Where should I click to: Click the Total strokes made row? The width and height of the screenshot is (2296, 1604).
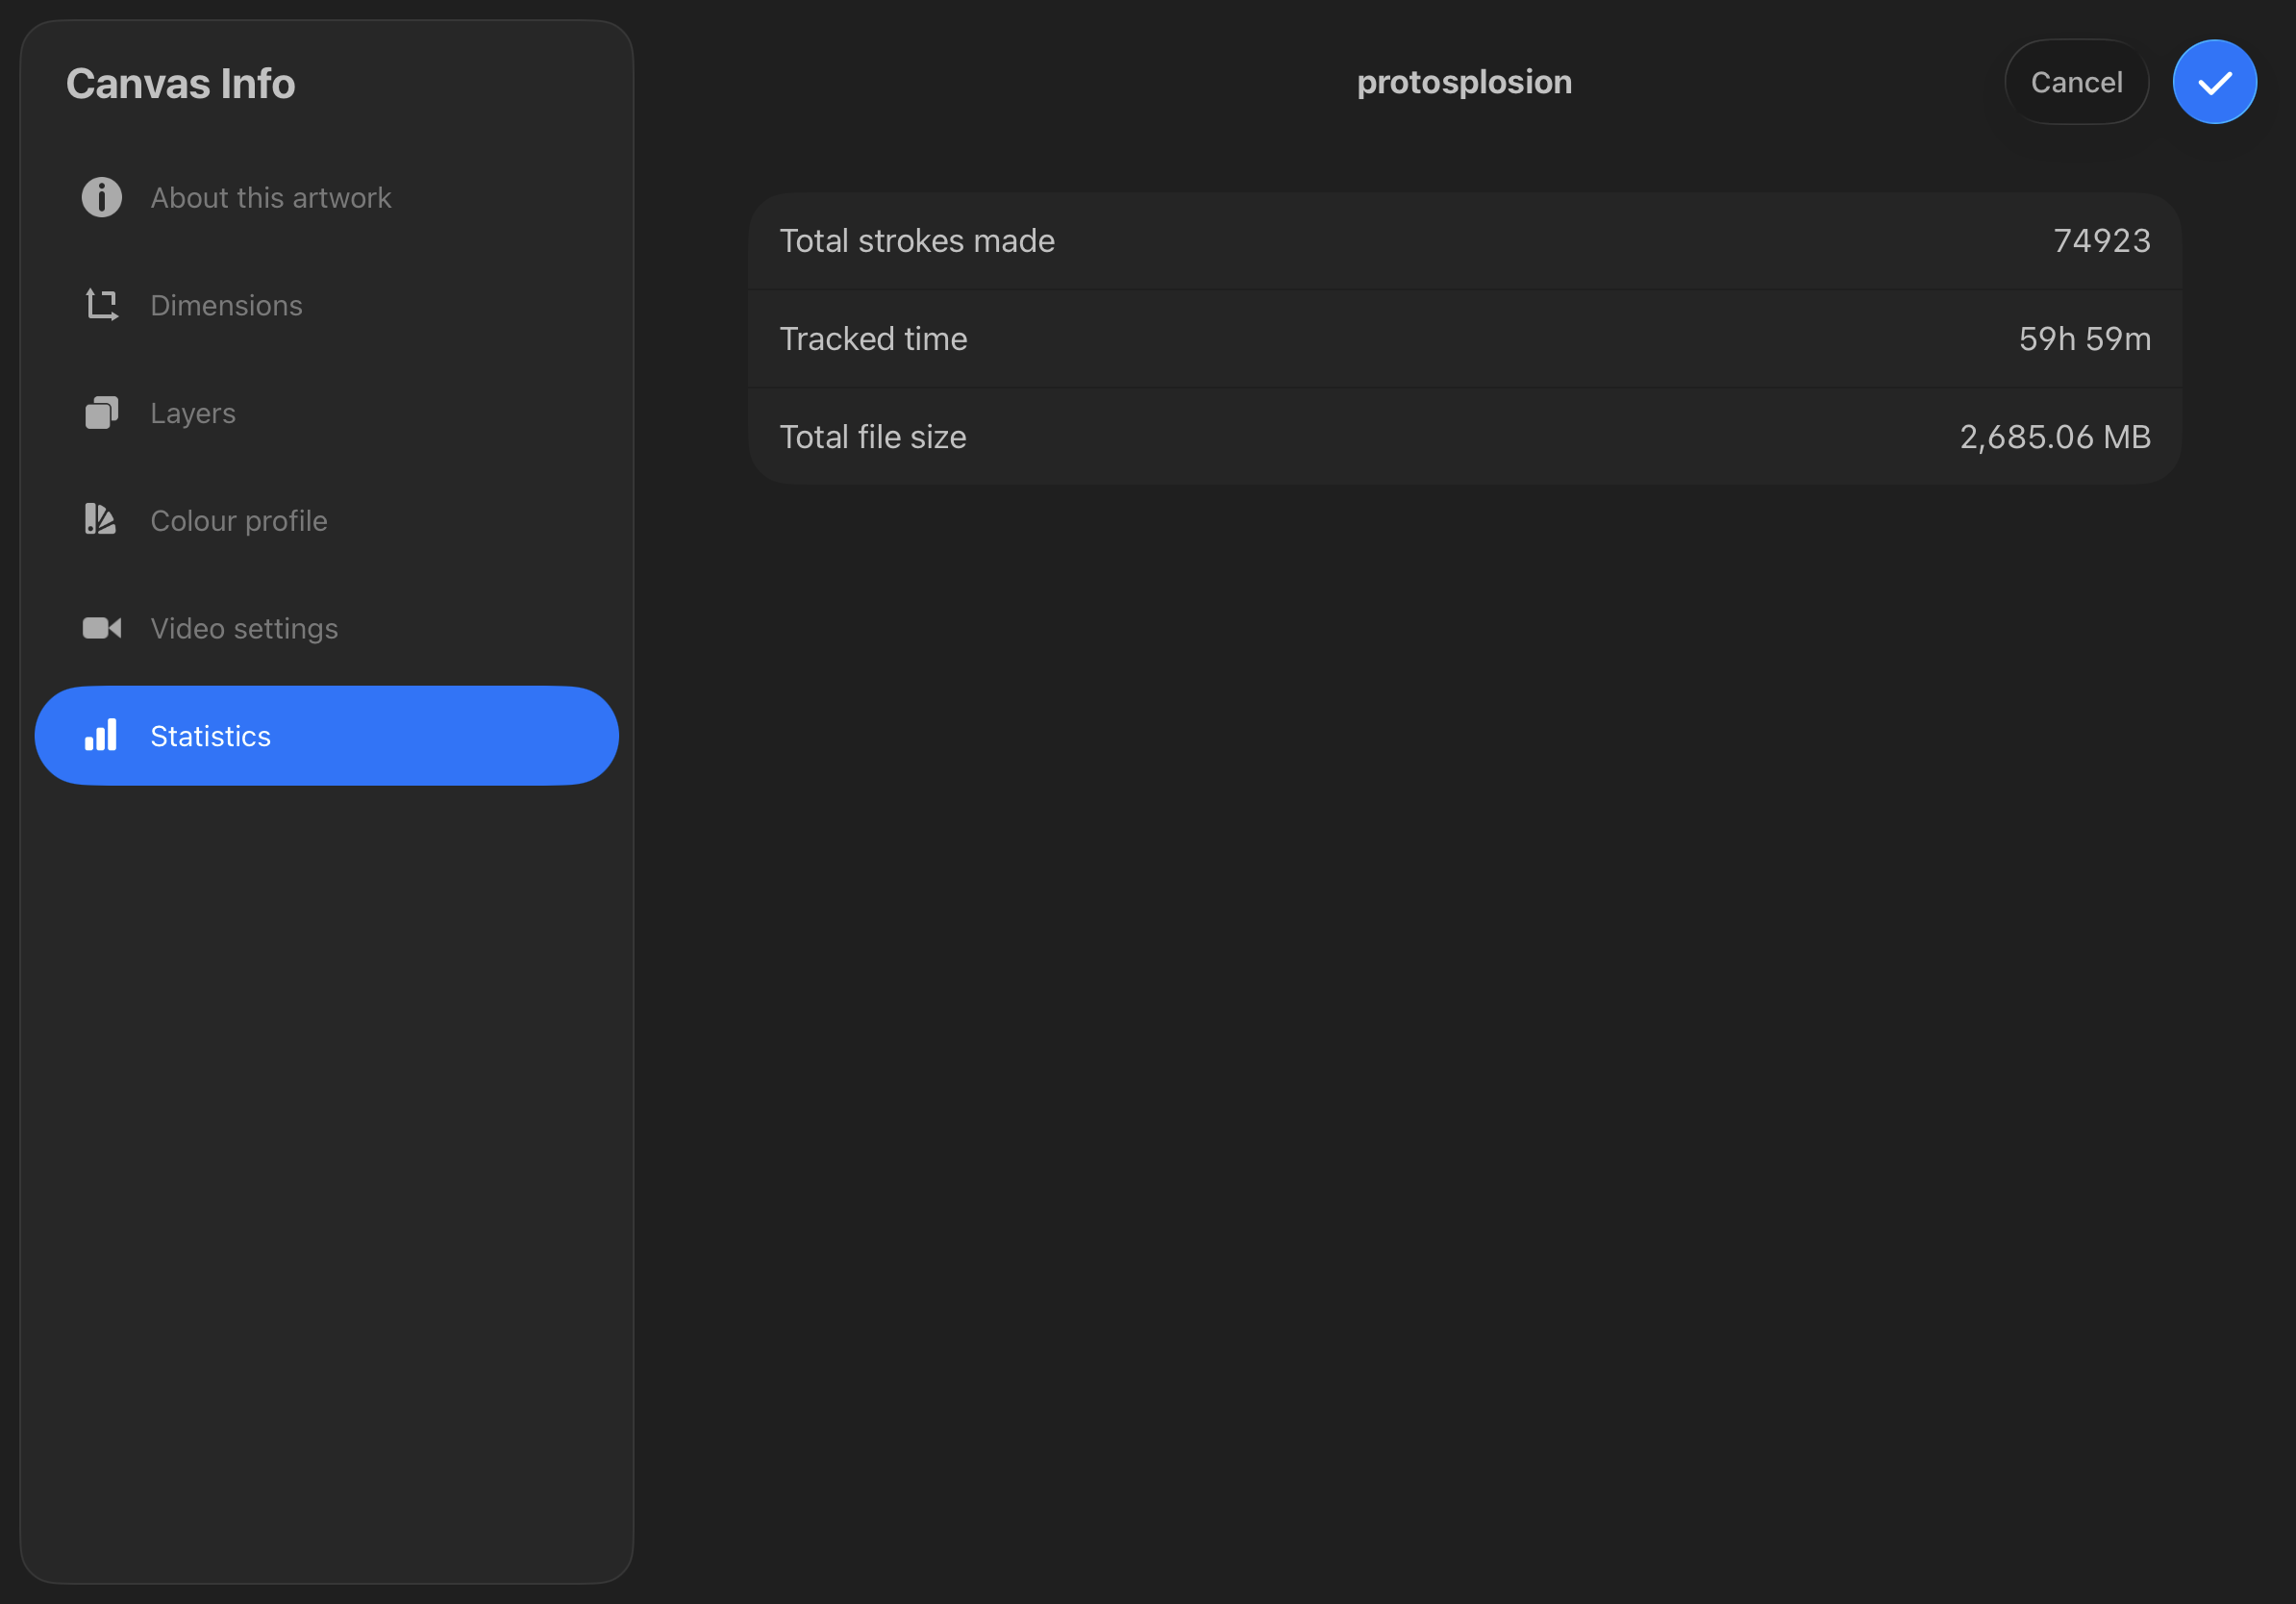pos(1463,241)
